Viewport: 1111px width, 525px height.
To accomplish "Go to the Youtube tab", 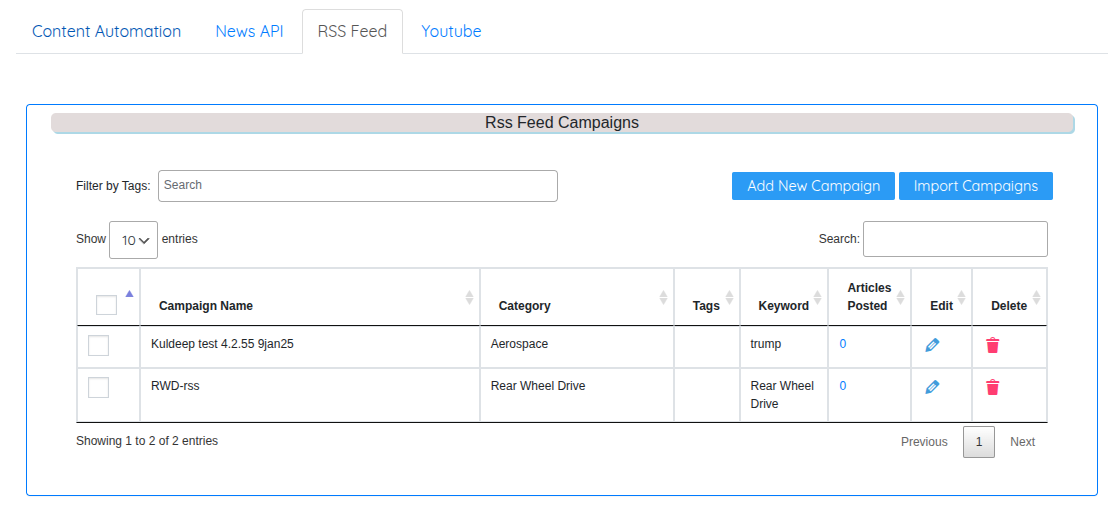I will 451,31.
